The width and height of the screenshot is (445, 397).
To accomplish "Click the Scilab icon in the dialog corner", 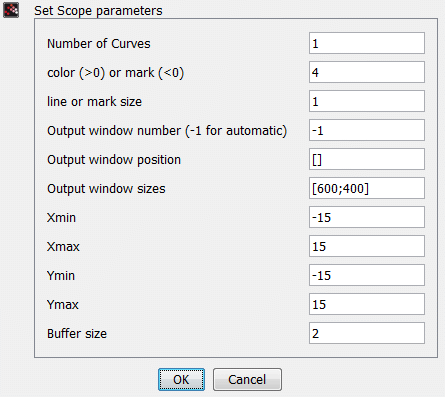I will point(11,10).
